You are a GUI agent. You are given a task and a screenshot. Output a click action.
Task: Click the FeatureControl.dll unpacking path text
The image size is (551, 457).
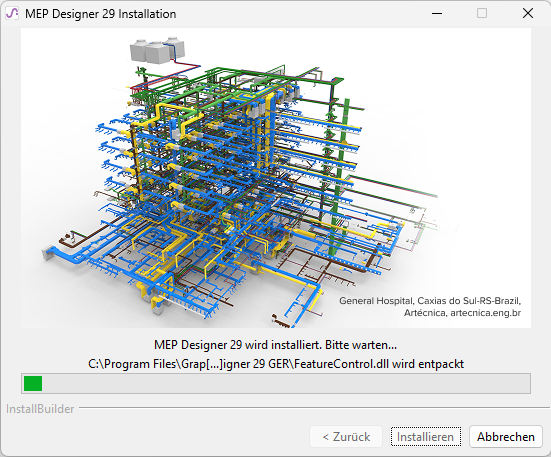click(276, 364)
